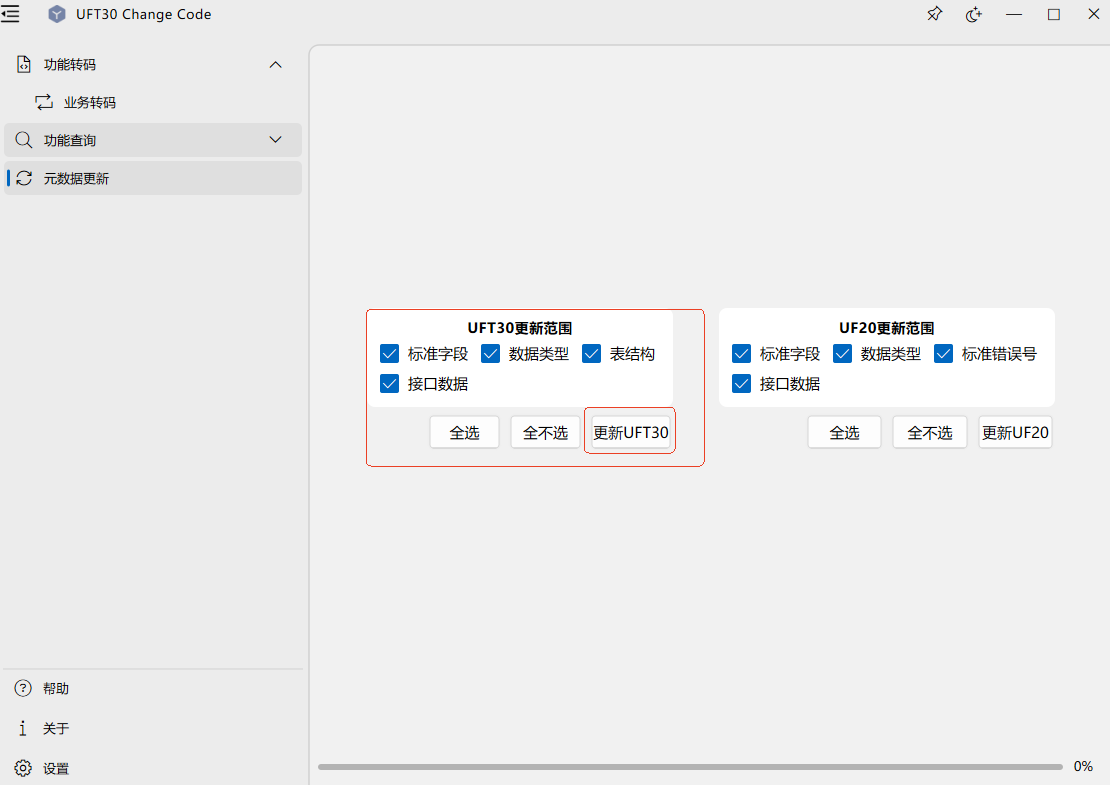
Task: Click the 更新UF20 button
Action: pyautogui.click(x=1015, y=432)
